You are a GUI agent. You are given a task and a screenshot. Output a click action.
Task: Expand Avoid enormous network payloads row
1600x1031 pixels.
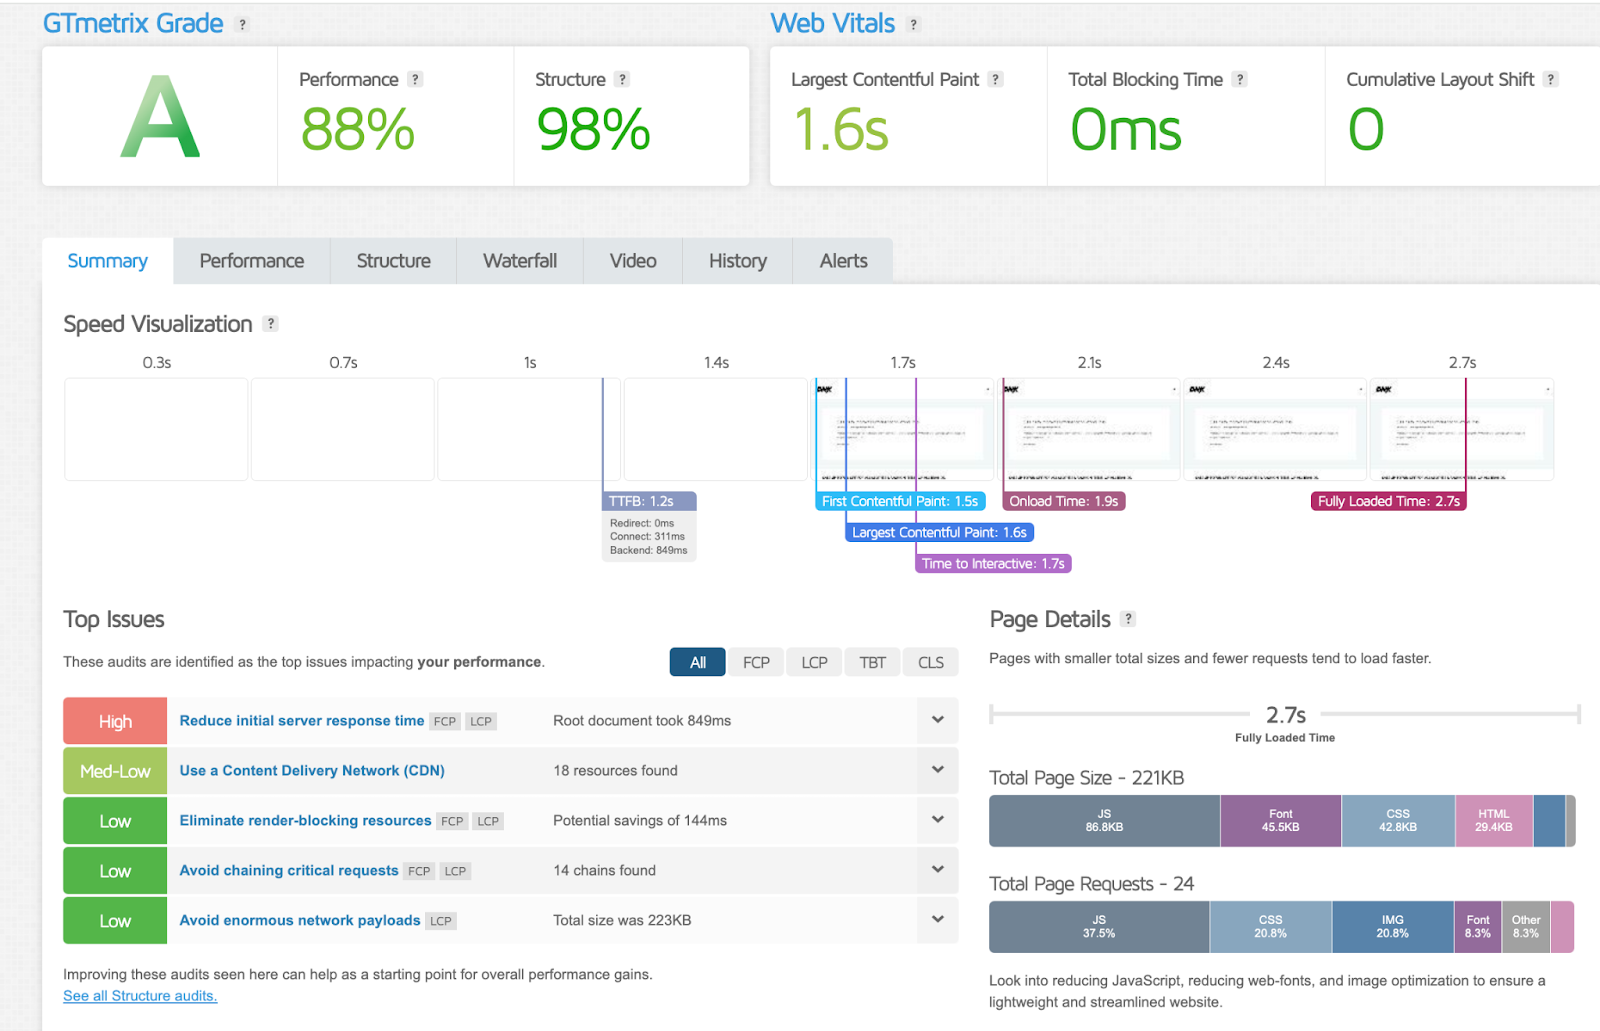tap(938, 920)
